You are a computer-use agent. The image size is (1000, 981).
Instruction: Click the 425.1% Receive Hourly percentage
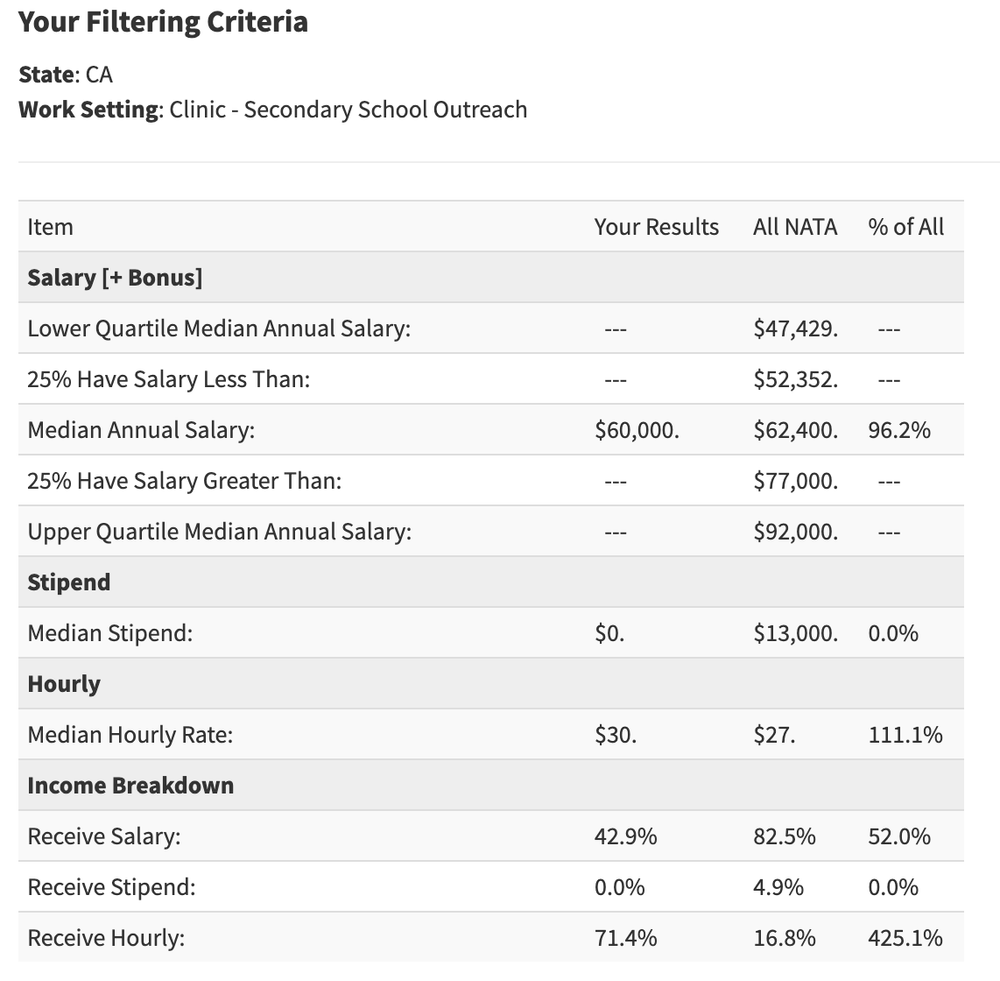(905, 938)
